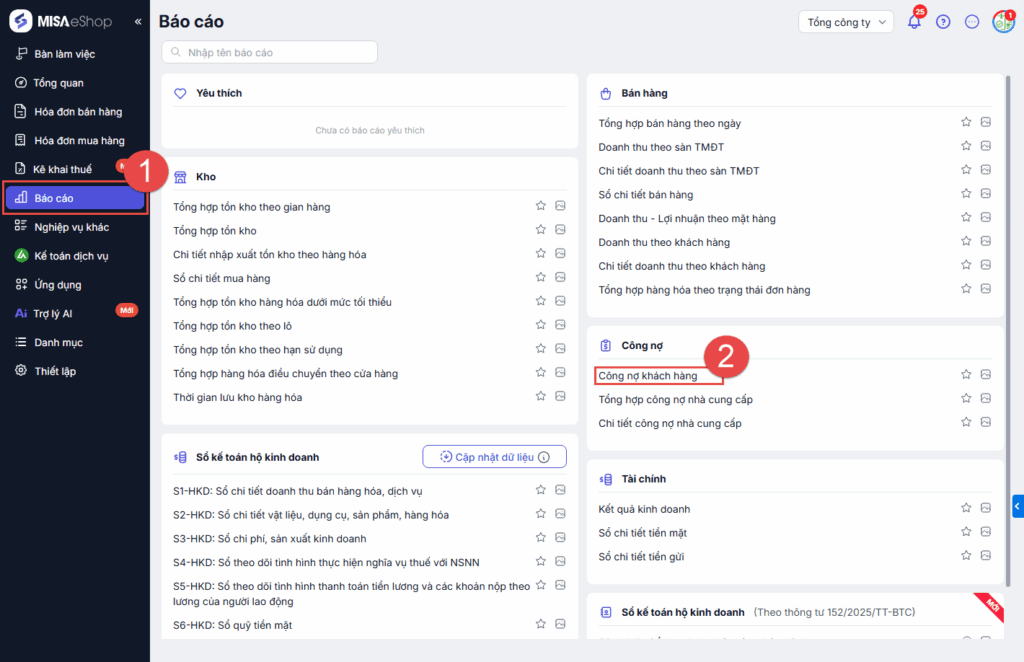Click preview icon for Kết quả kinh doanh
The width and height of the screenshot is (1024, 662).
pyautogui.click(x=985, y=509)
